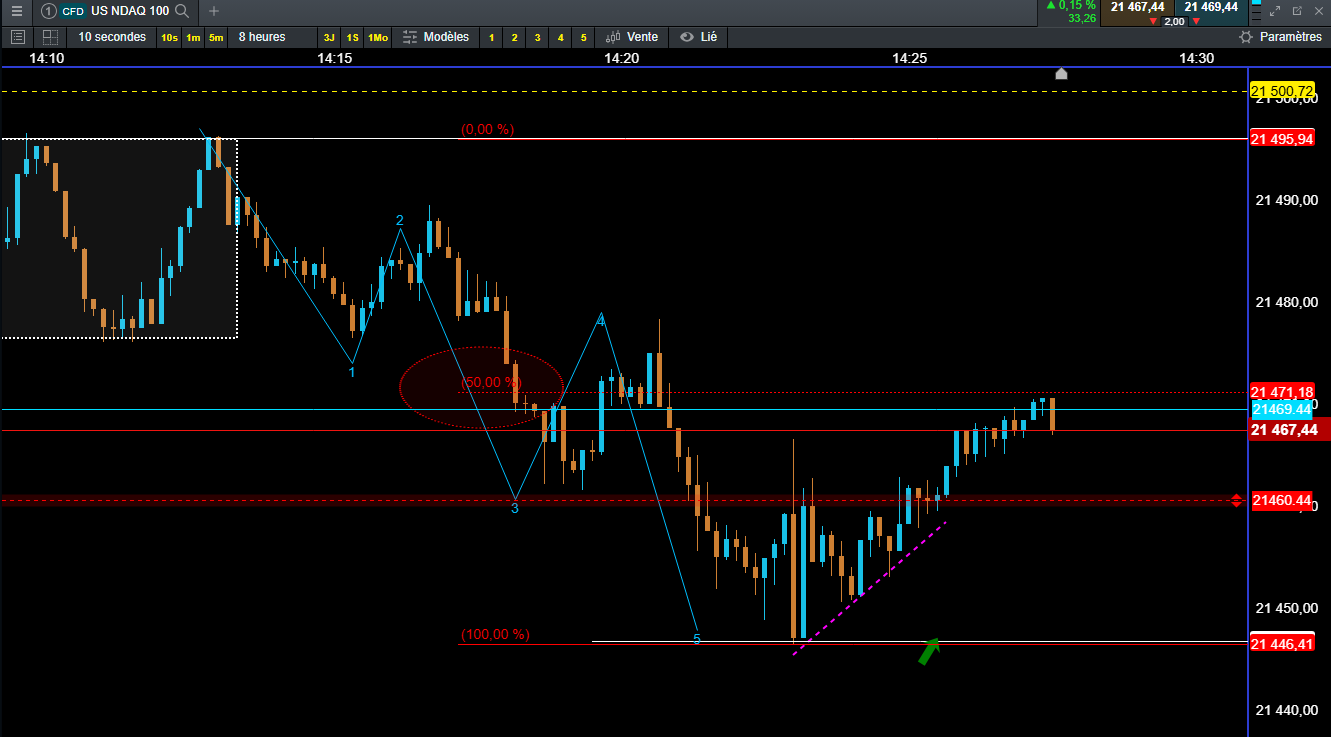Select the red dotted ellipse drawing

click(482, 387)
